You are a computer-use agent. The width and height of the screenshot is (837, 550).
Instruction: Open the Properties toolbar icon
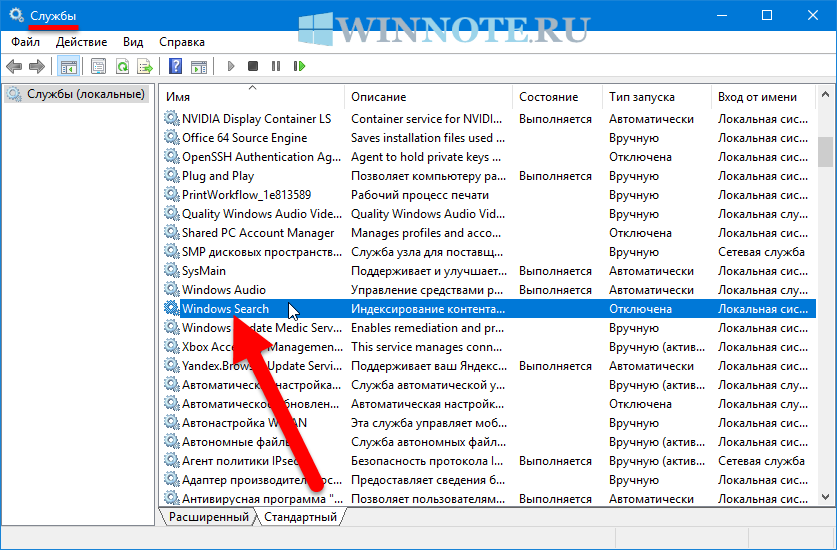(98, 67)
